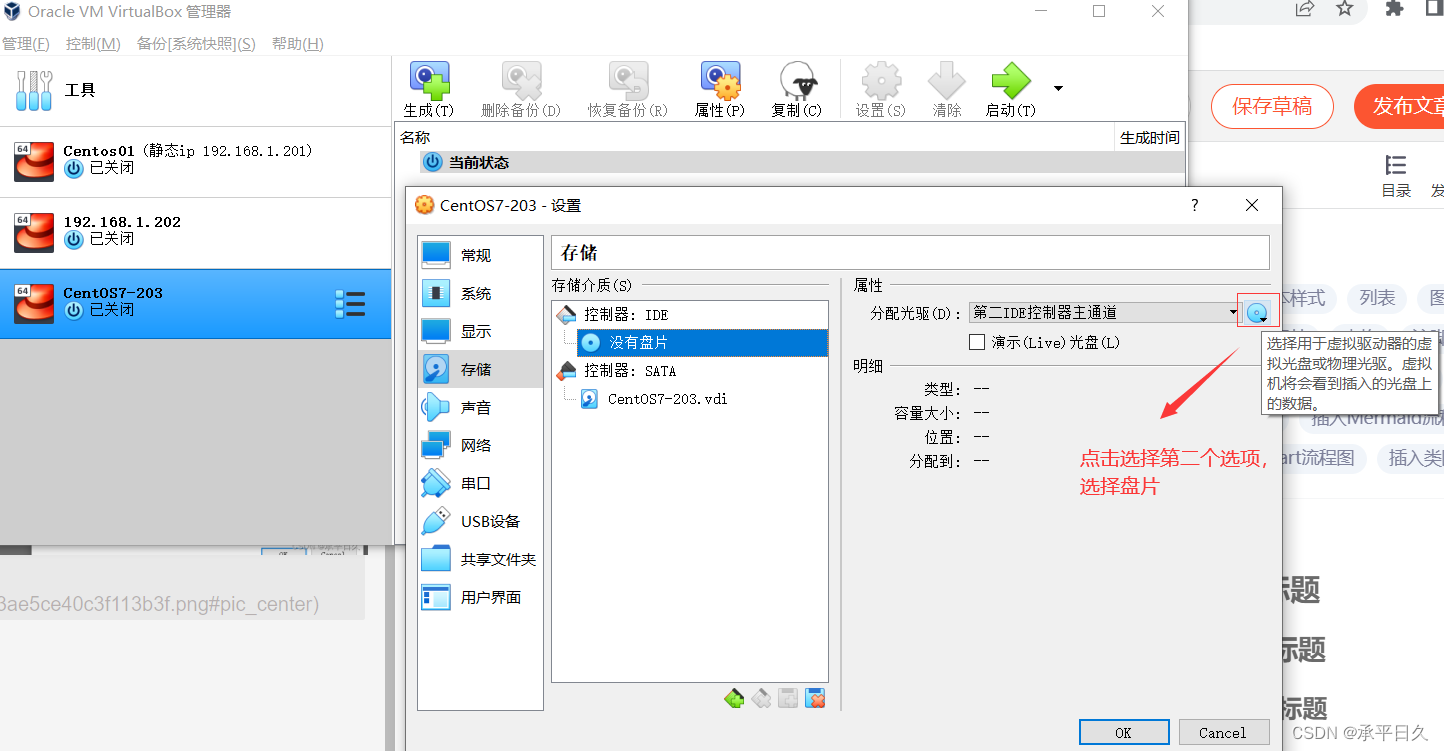Viewport: 1444px width, 751px height.
Task: Open the 管理(F) menu
Action: (x=26, y=44)
